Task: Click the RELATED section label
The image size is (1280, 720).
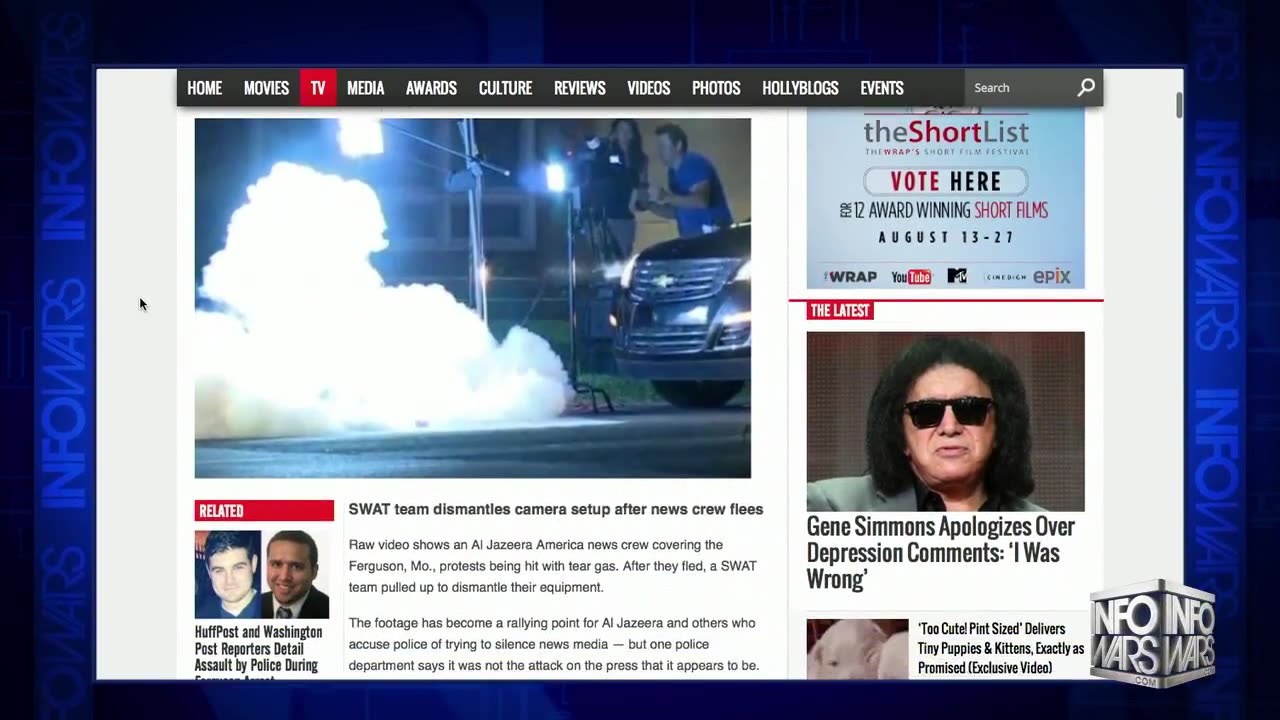Action: click(264, 511)
